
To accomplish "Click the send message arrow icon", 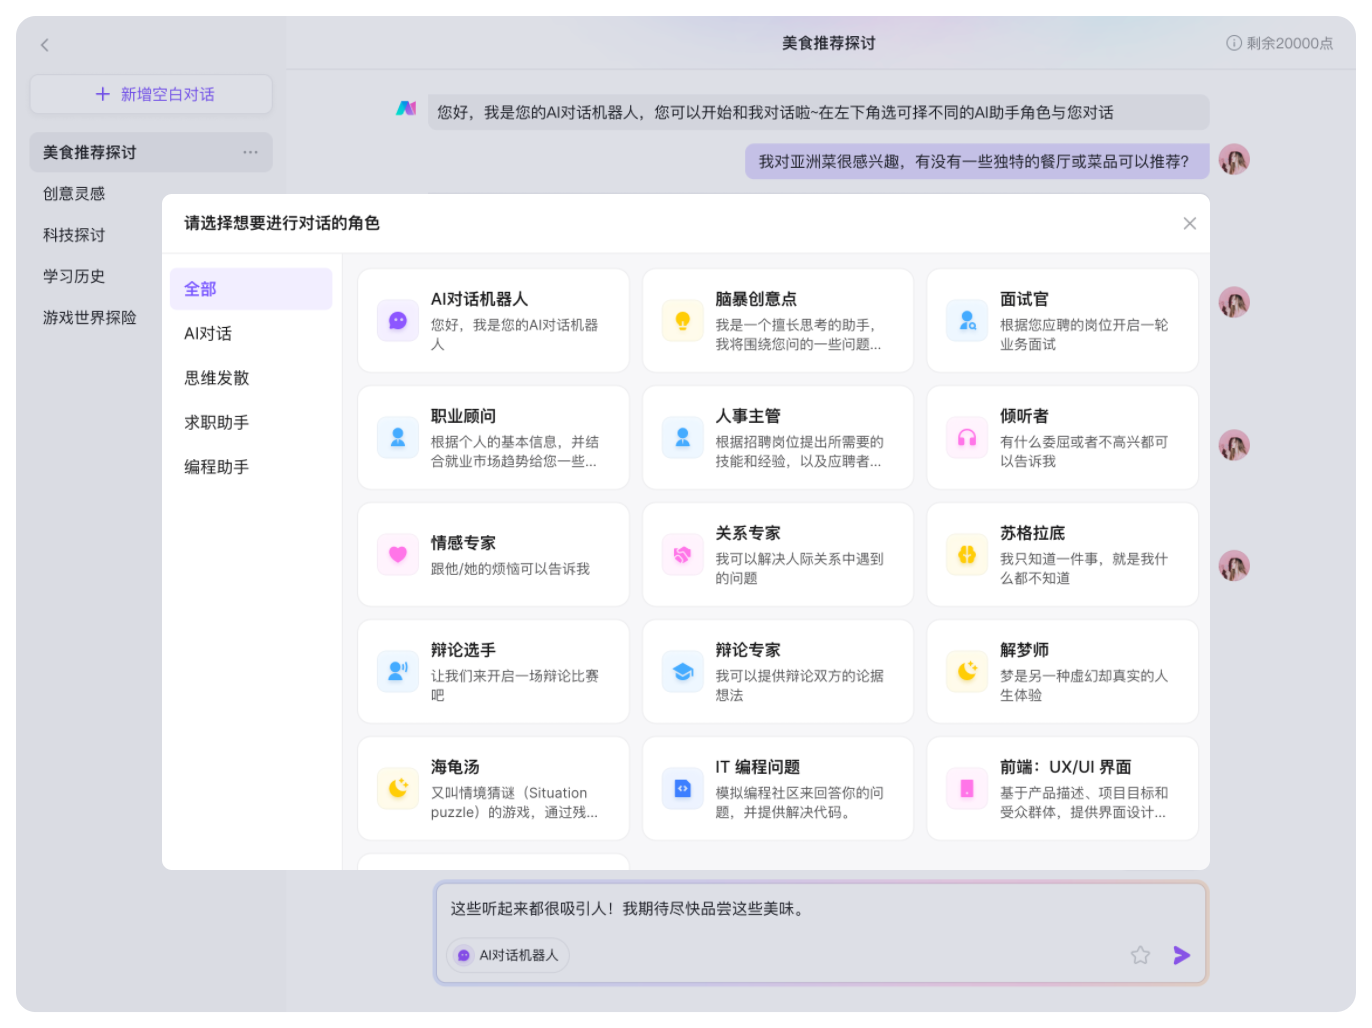I will click(x=1182, y=955).
